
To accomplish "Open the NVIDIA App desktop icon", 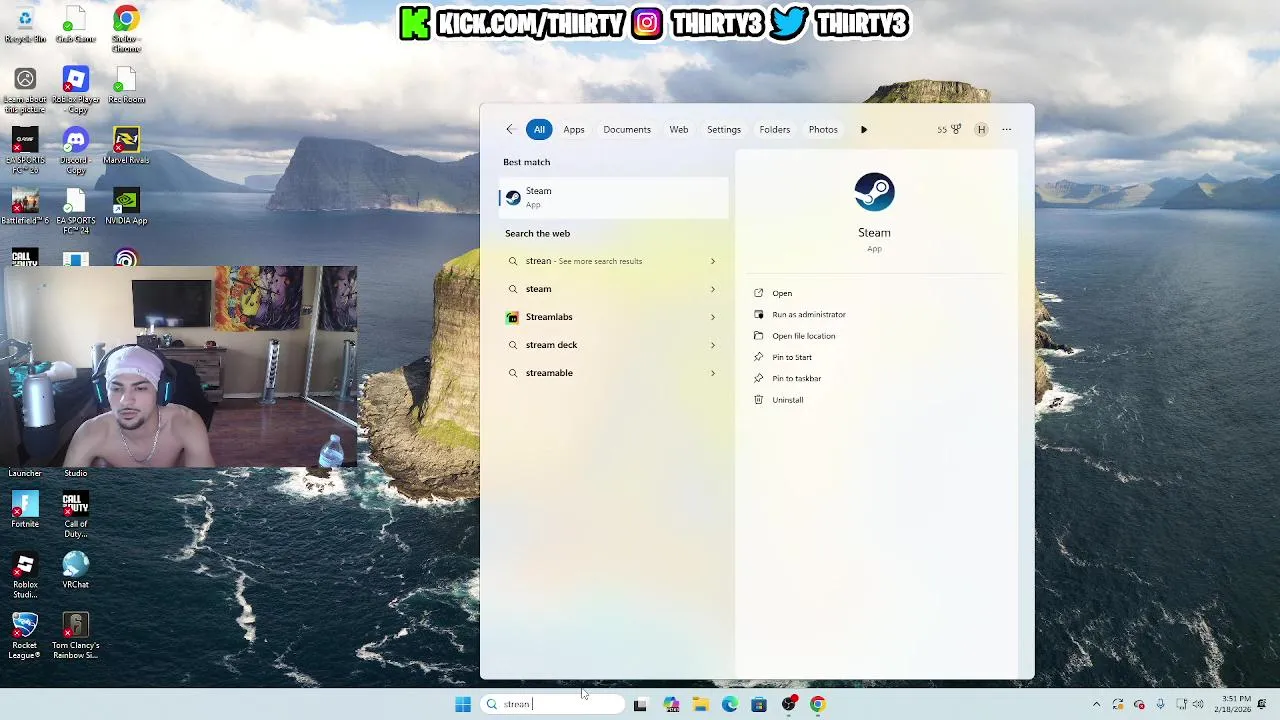I will click(126, 206).
